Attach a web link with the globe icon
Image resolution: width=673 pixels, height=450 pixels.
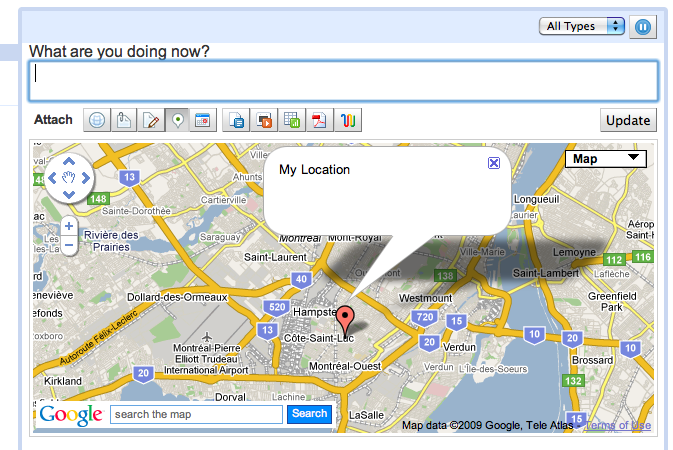coord(97,120)
